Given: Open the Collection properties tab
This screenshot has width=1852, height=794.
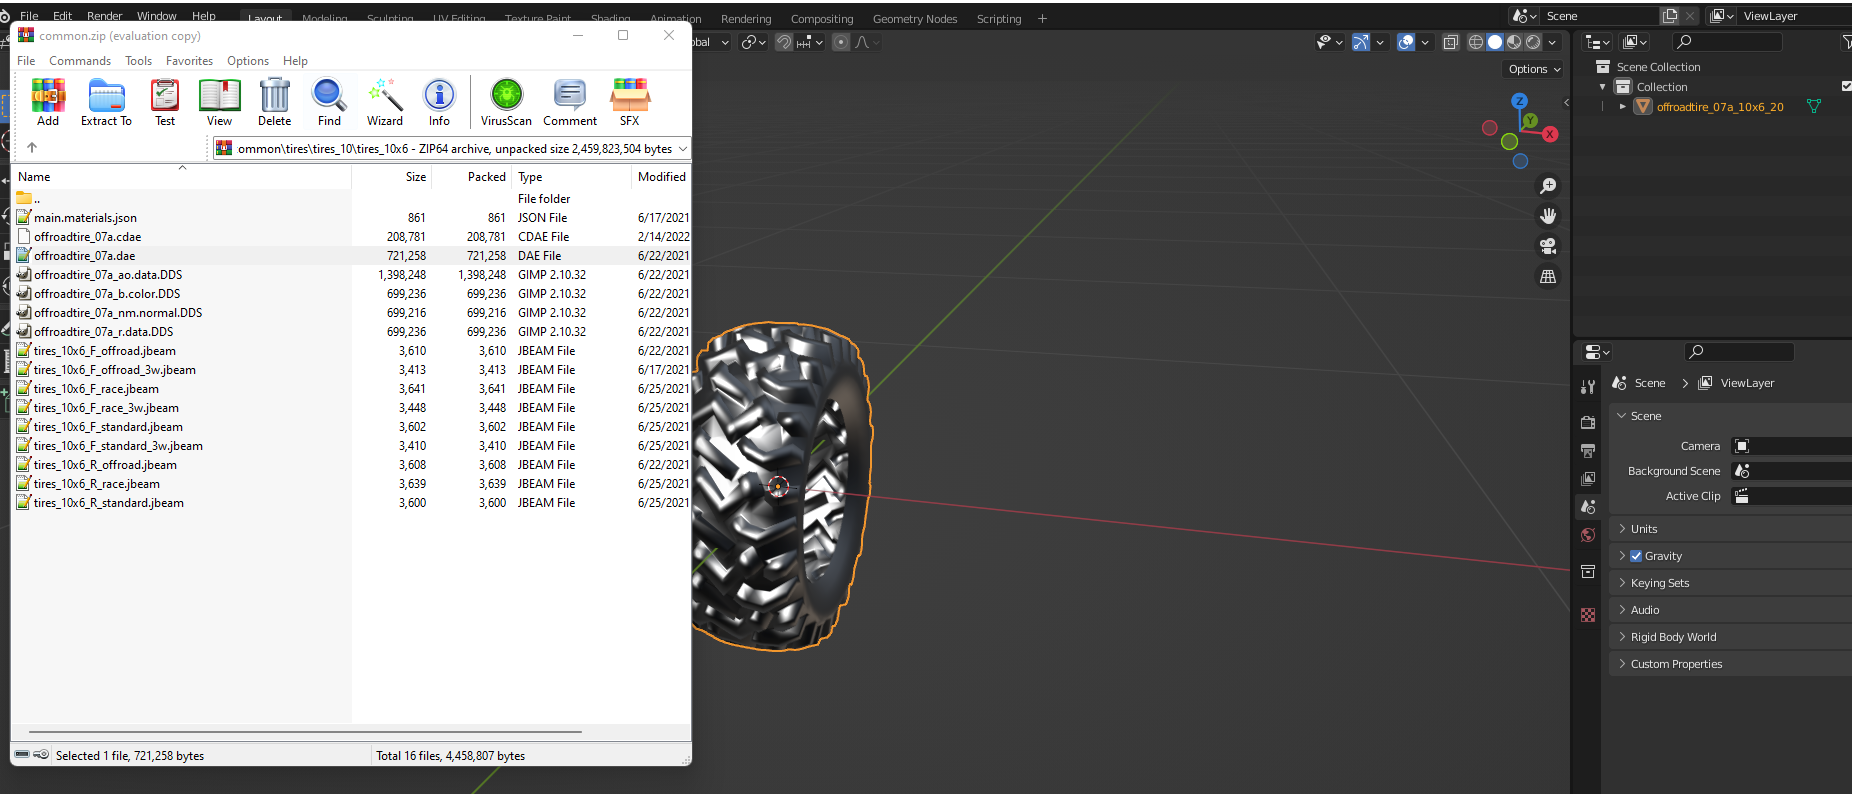Looking at the screenshot, I should point(1588,571).
